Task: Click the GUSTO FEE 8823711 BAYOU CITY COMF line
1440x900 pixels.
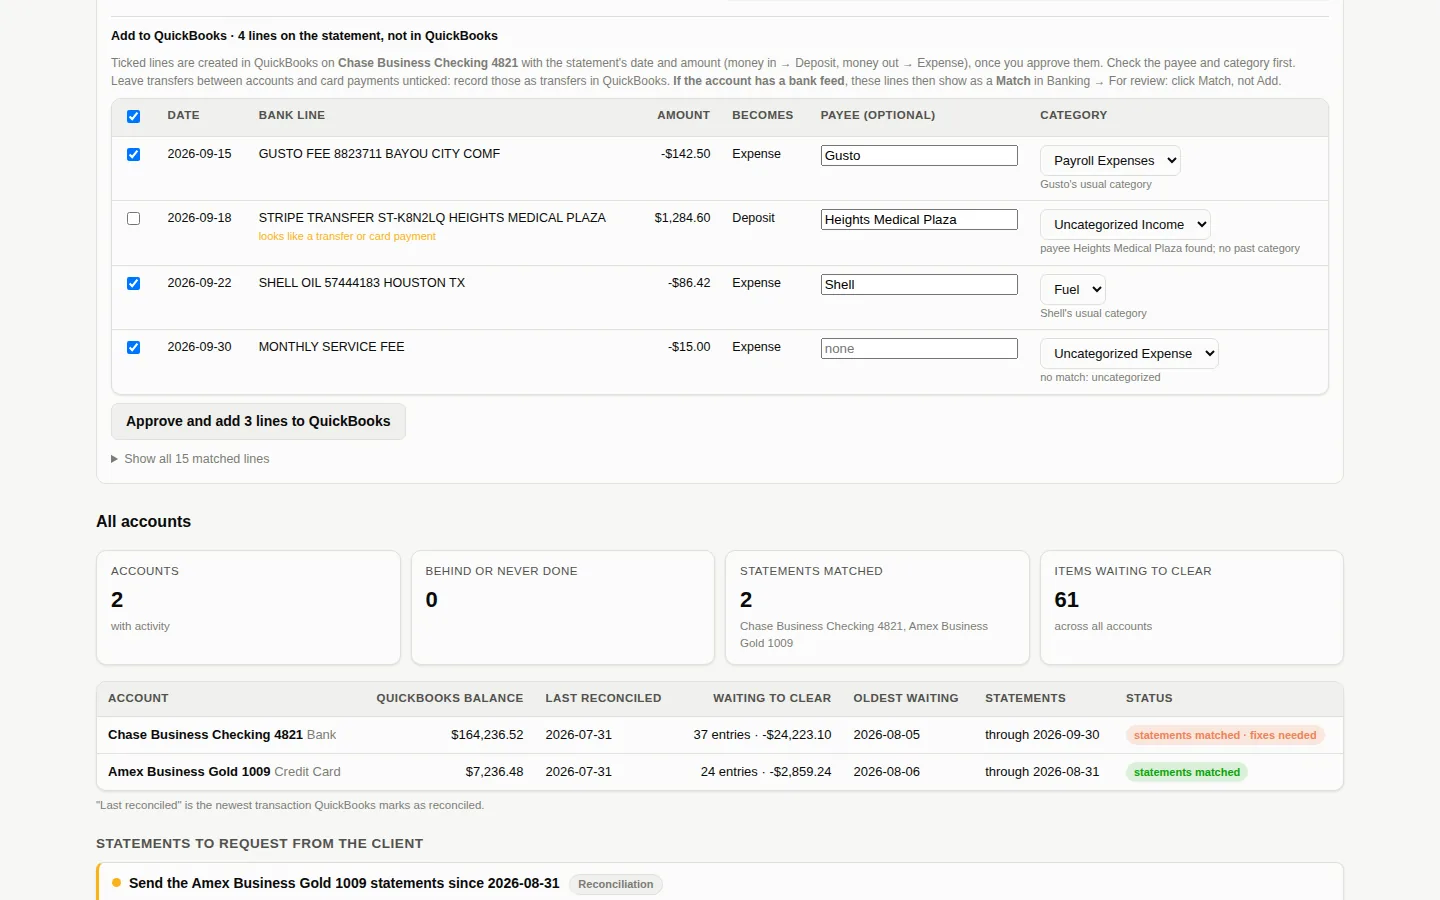Action: 379,154
